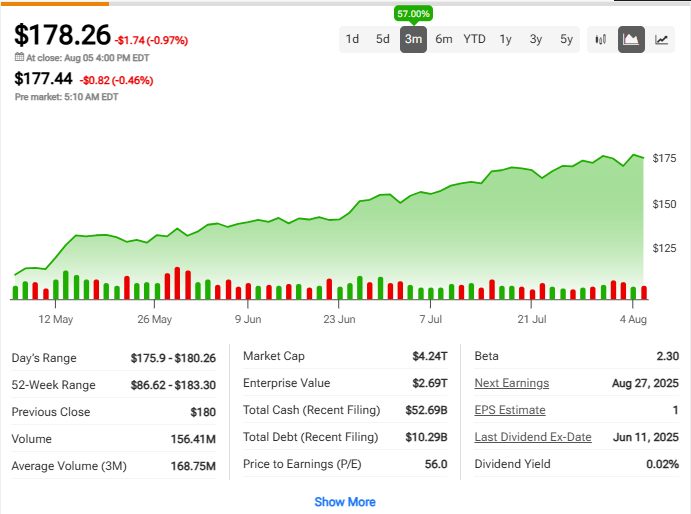View the 5y price history
Screen dimensions: 691x514
[567, 39]
